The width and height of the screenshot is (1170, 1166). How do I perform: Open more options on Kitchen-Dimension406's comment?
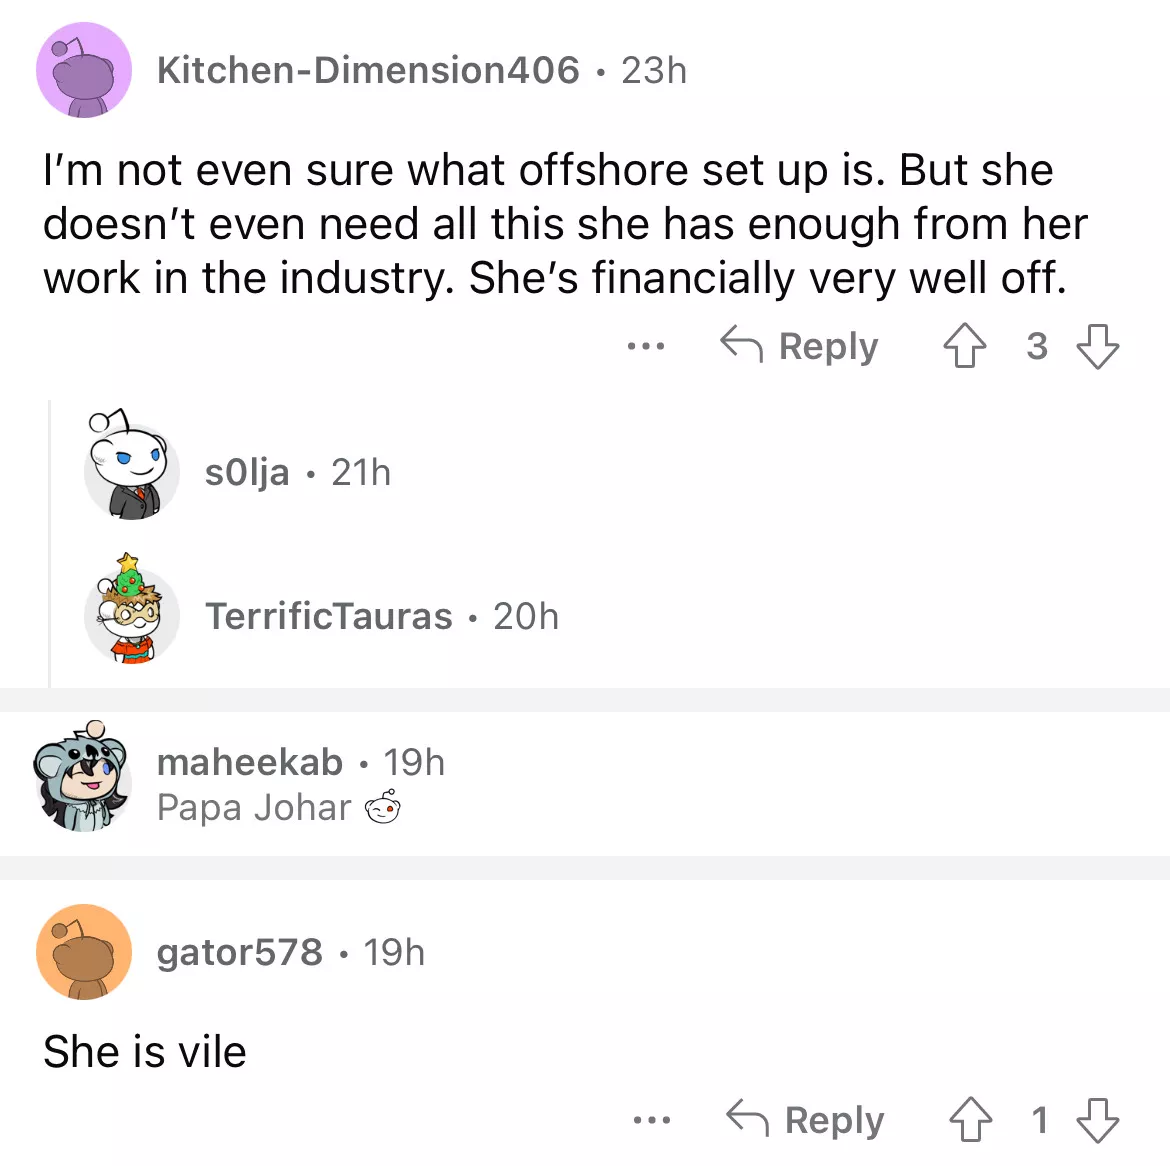[x=646, y=347]
